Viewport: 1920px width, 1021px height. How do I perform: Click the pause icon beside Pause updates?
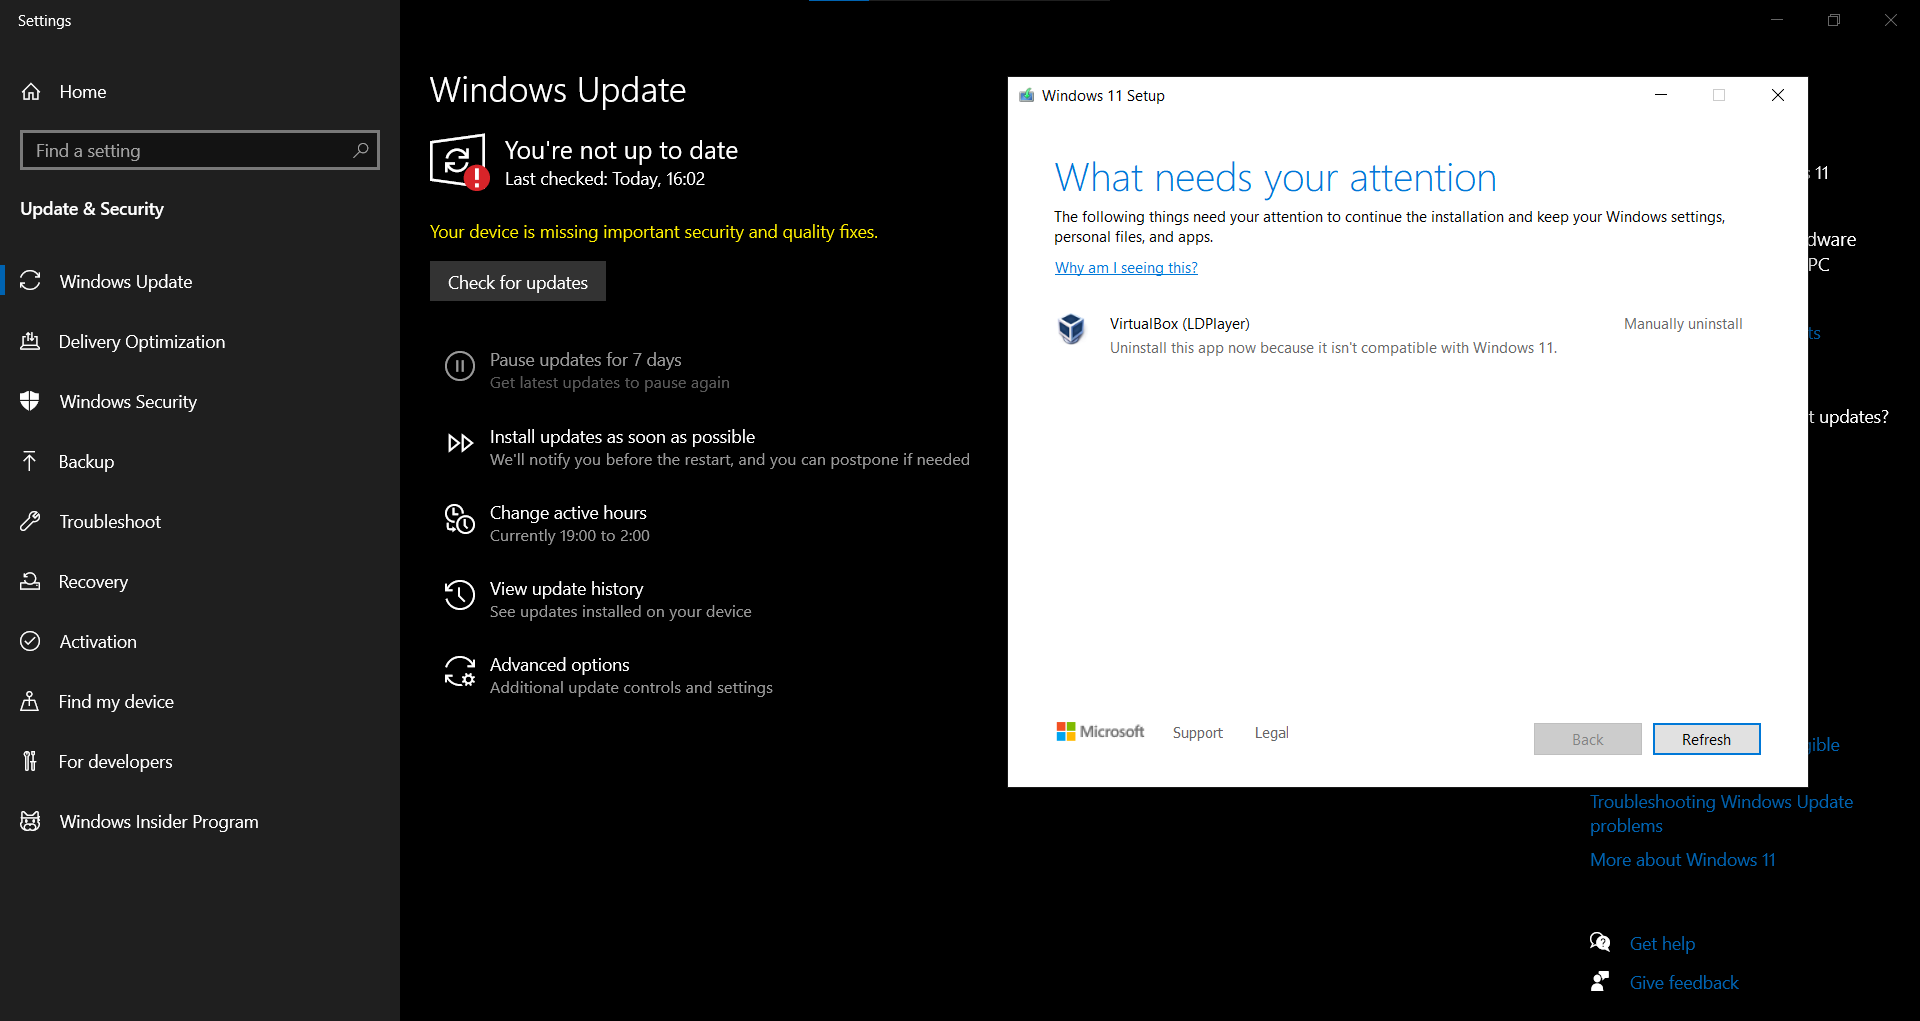[x=459, y=366]
